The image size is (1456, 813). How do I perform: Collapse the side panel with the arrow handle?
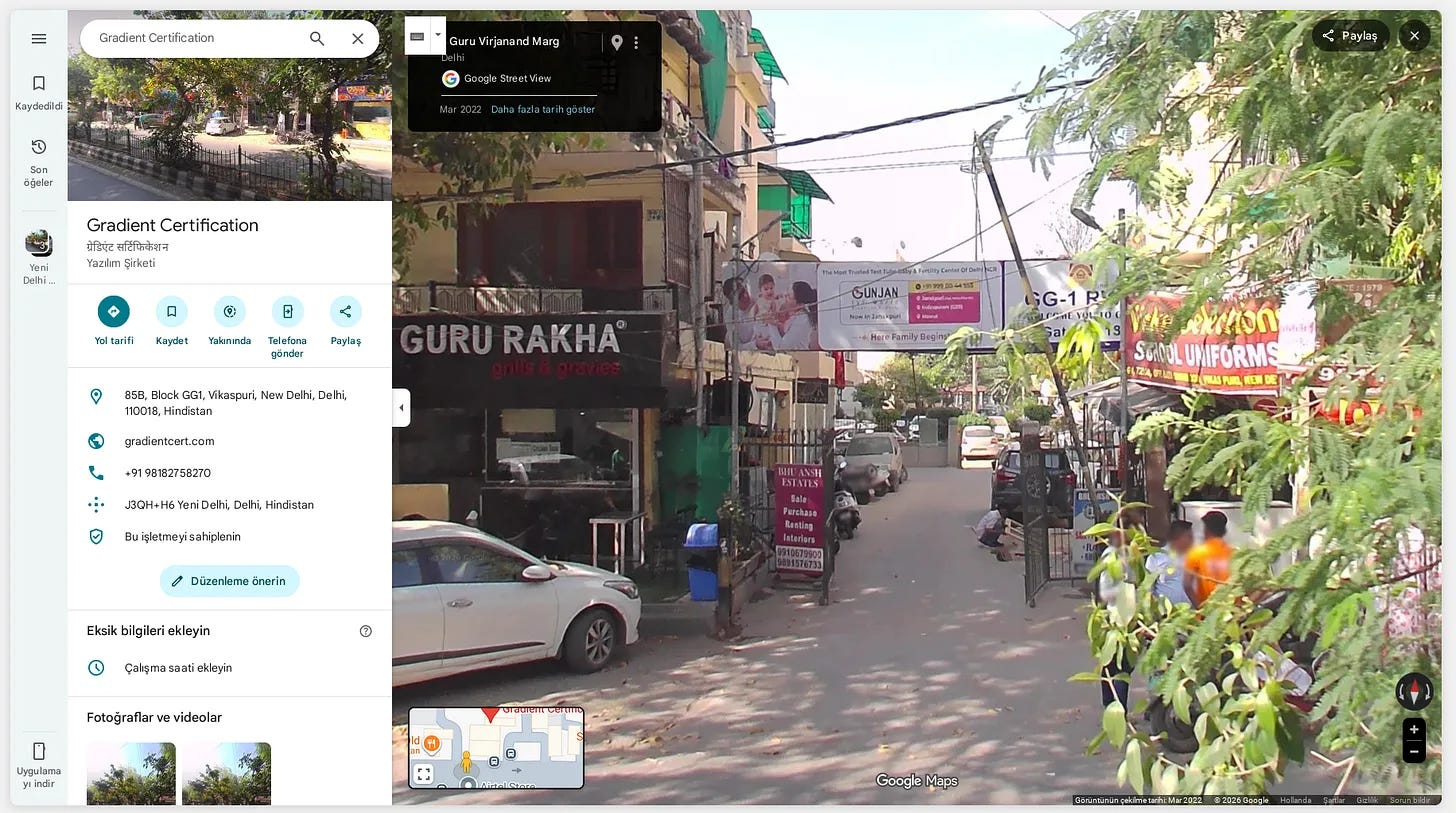coord(401,408)
